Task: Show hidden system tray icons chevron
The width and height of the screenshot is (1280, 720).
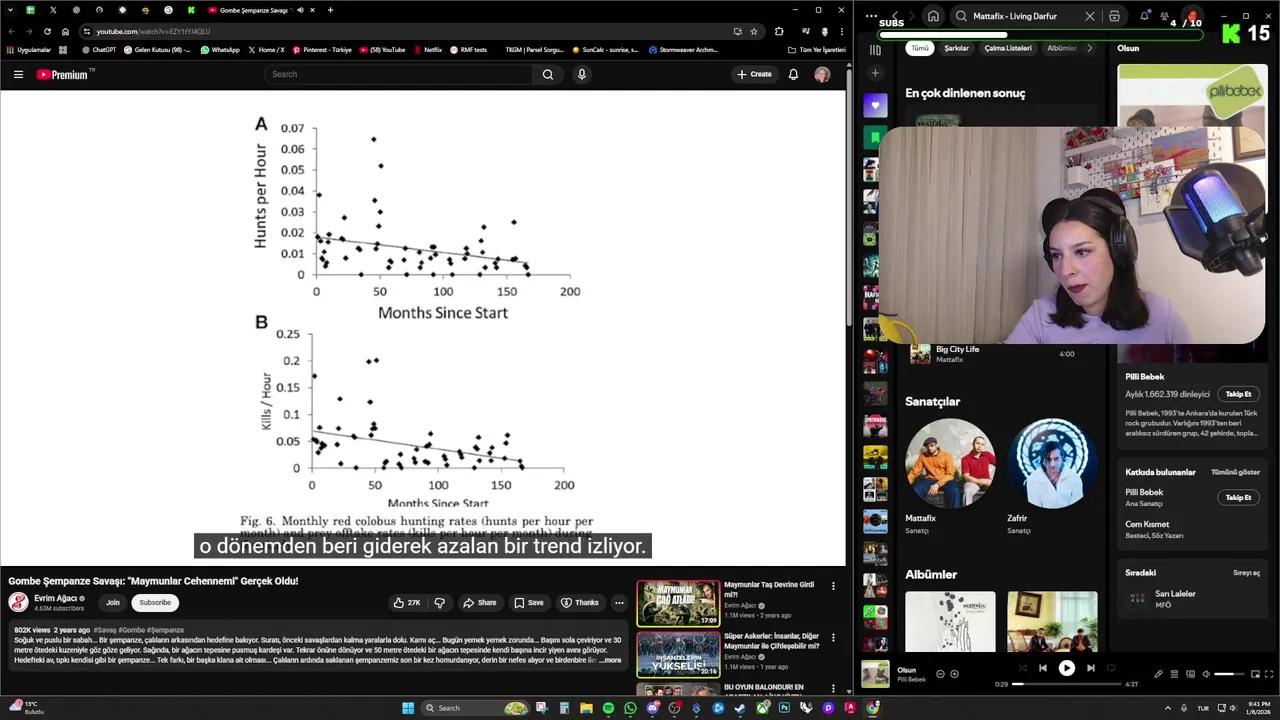Action: pyautogui.click(x=1167, y=708)
